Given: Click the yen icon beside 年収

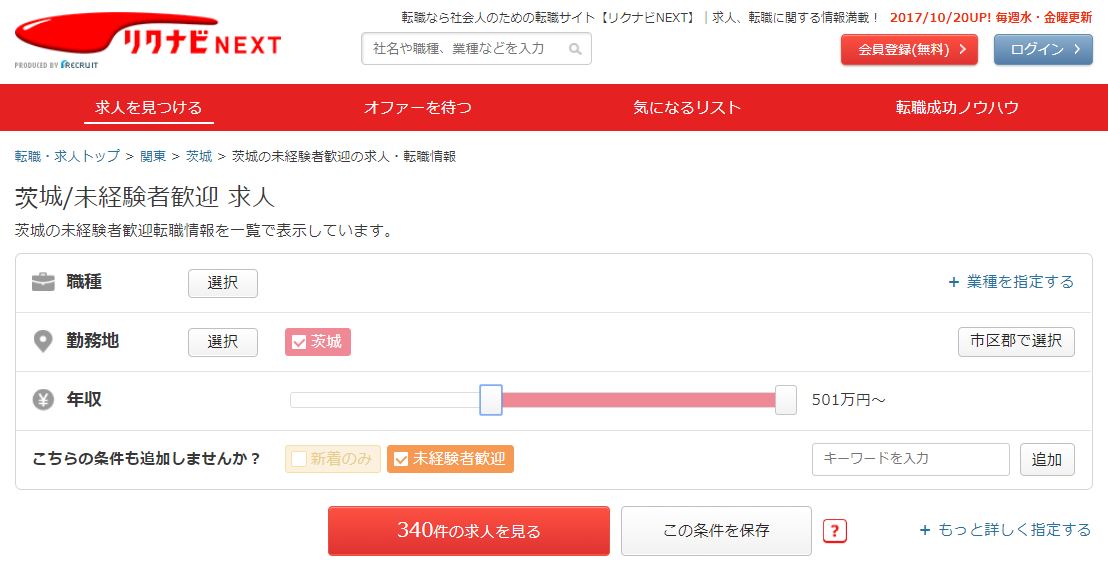Looking at the screenshot, I should [43, 400].
